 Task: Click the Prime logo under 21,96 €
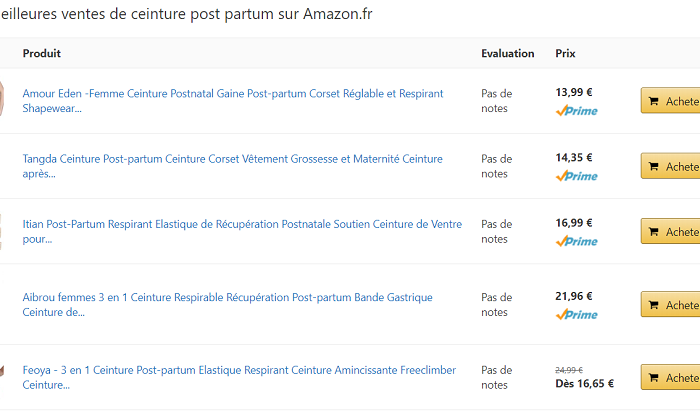pos(576,314)
